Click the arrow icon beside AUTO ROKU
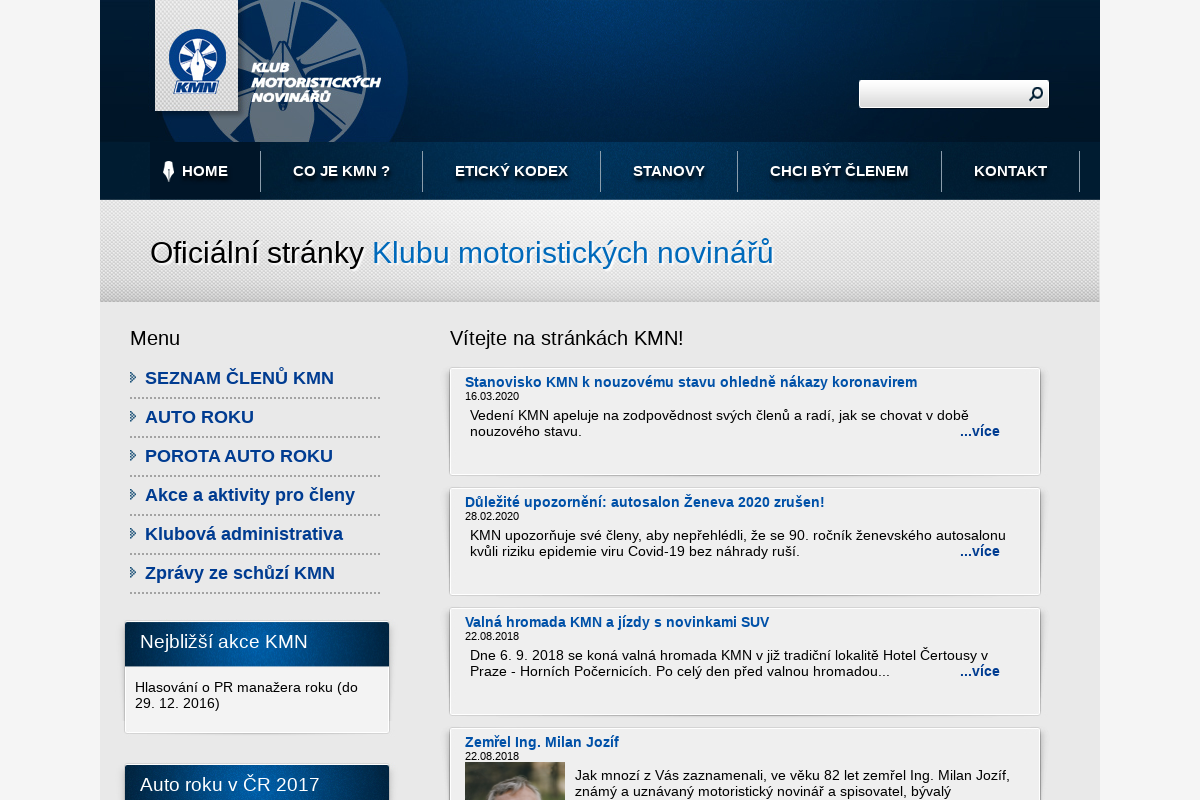The image size is (1200, 800). point(133,417)
